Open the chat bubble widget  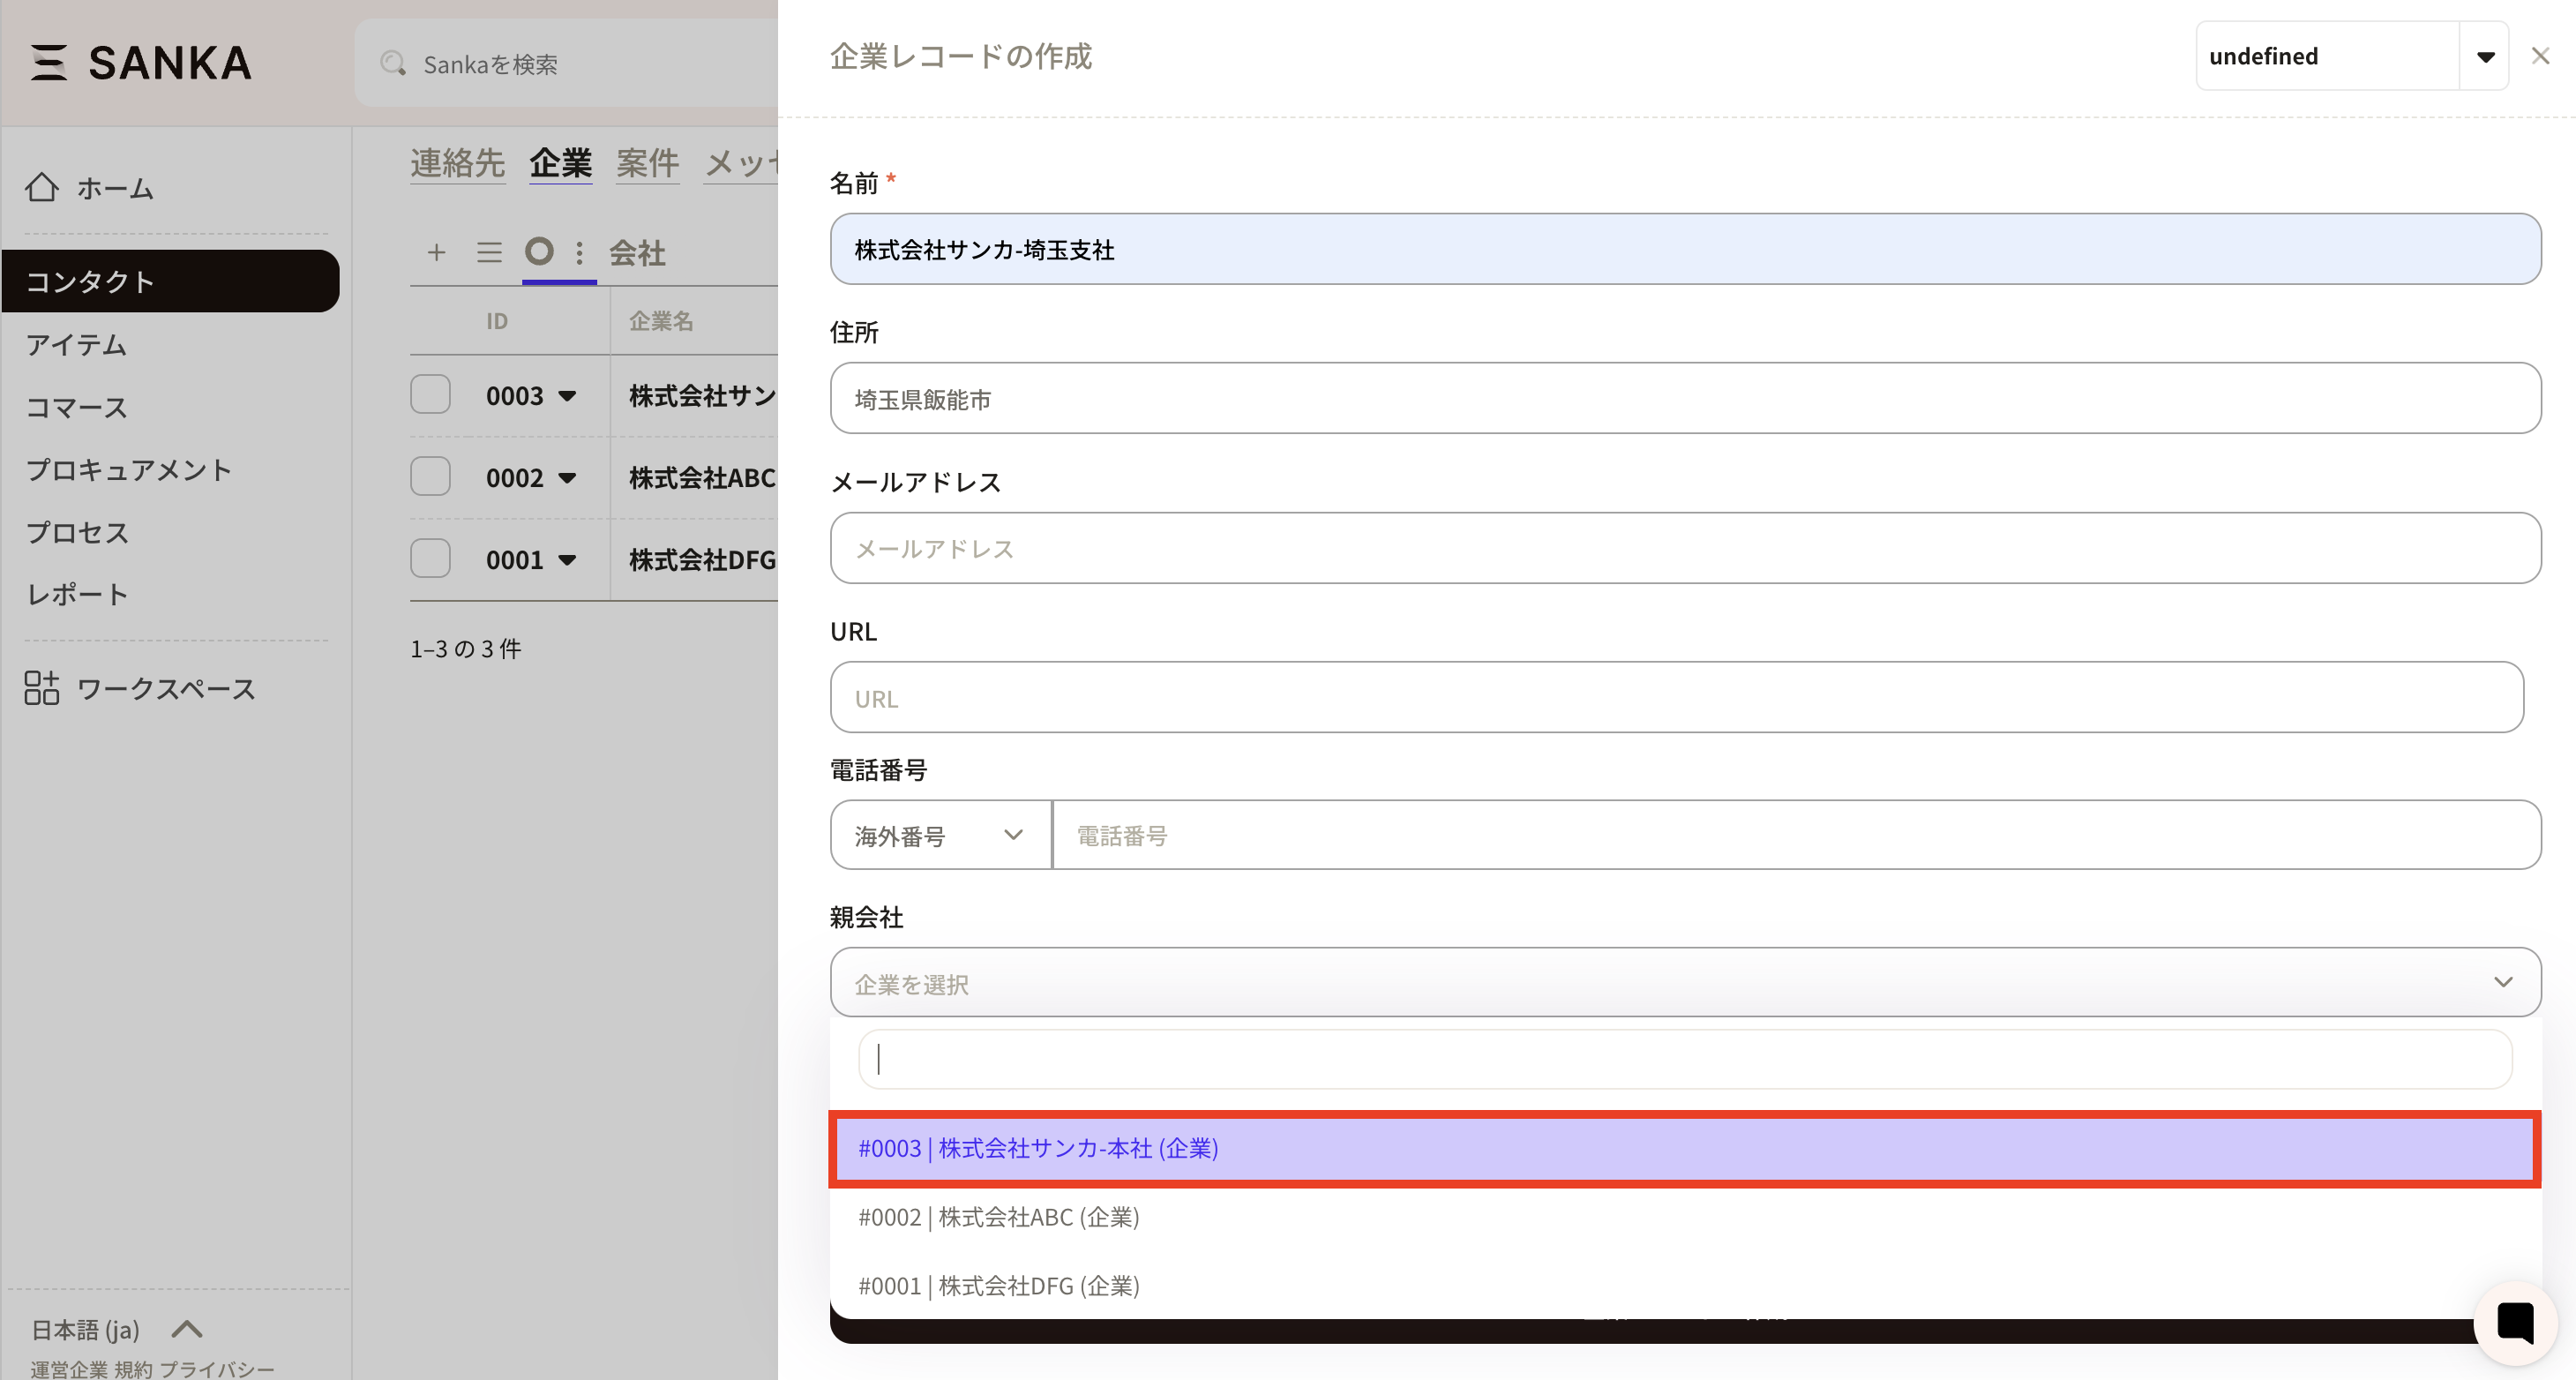(x=2514, y=1322)
